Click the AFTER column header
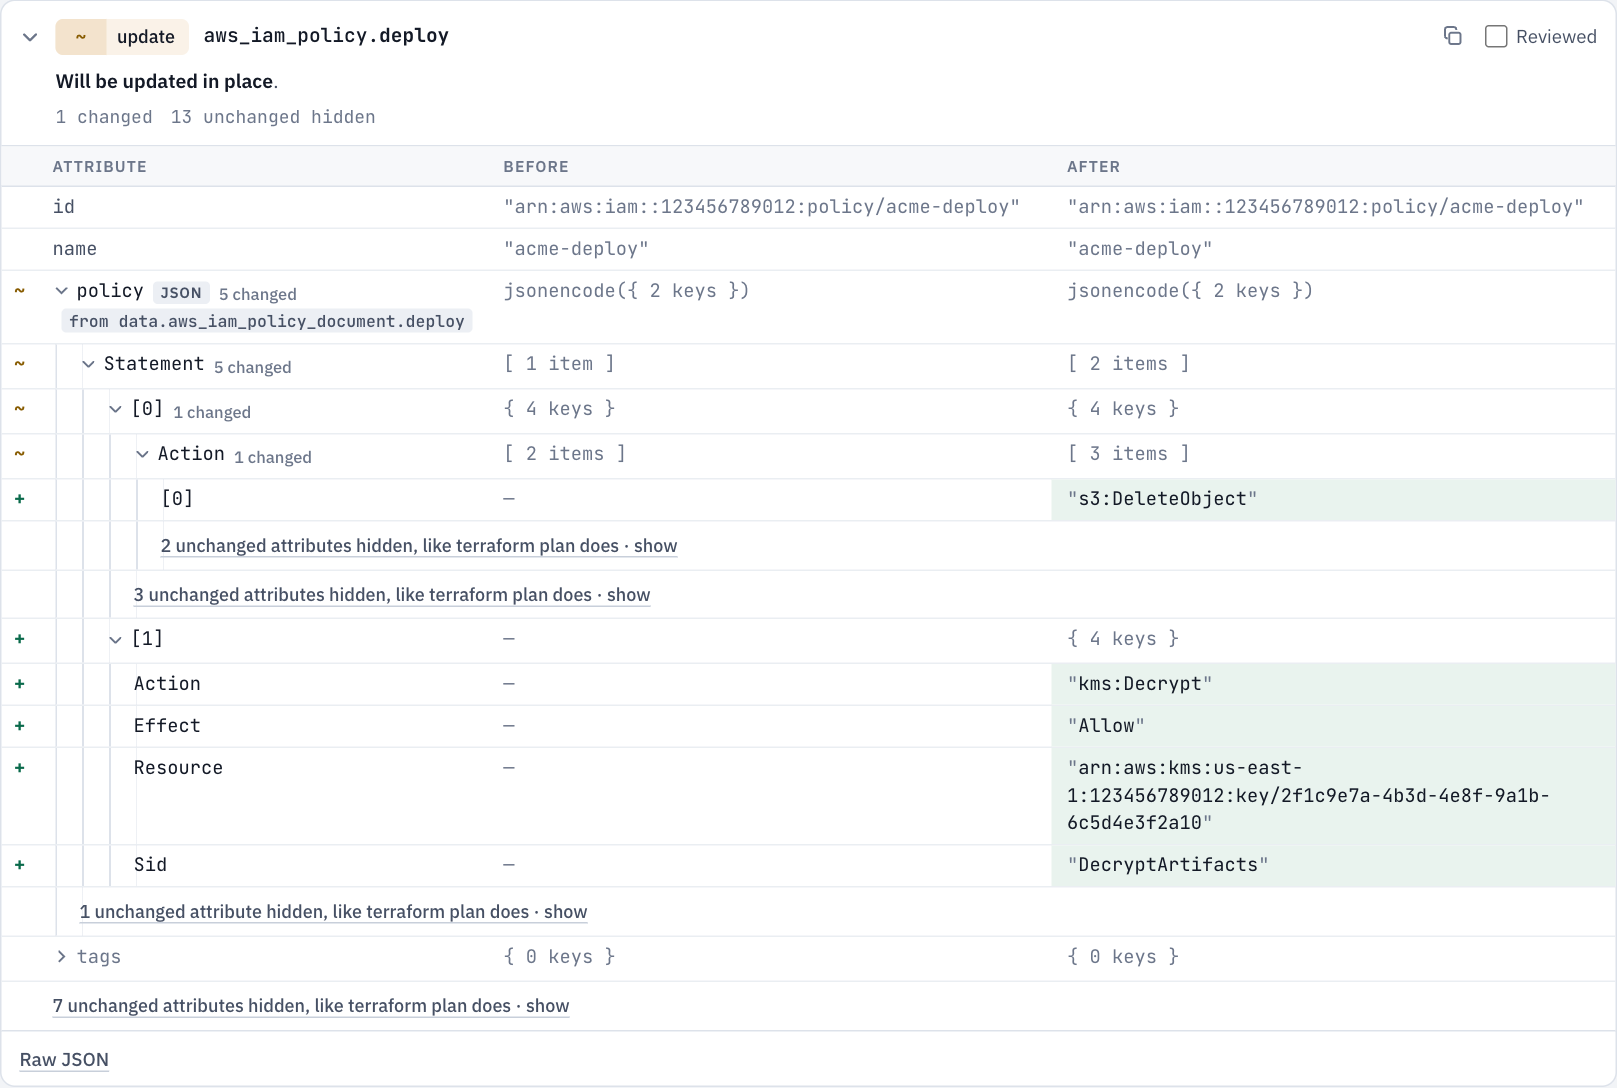 (1093, 167)
